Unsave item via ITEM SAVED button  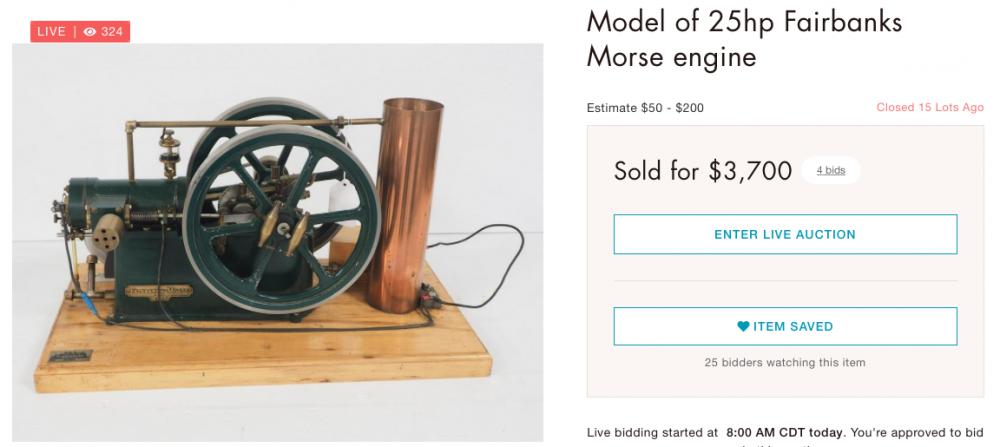click(785, 326)
